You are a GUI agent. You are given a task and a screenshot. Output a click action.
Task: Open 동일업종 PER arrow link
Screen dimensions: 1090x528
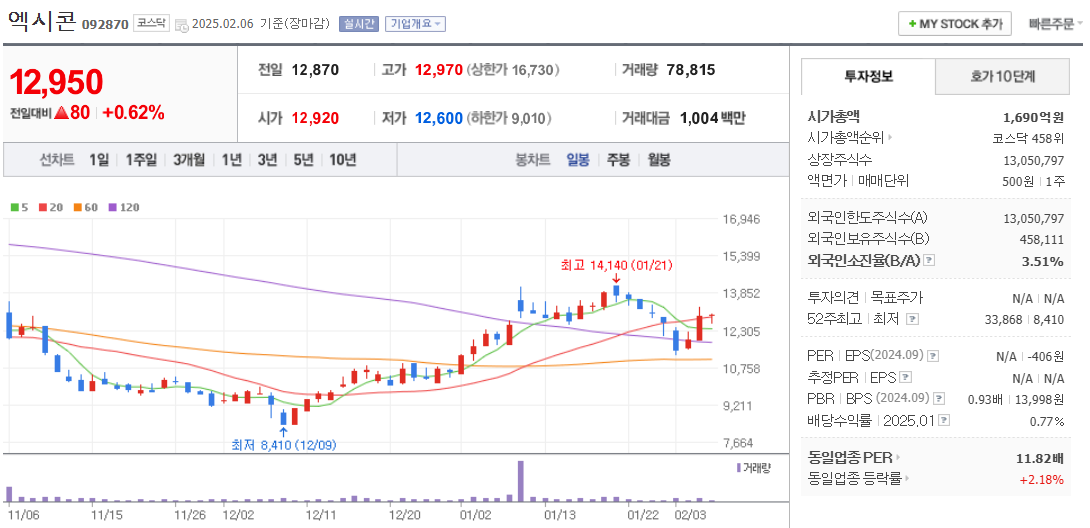(x=897, y=458)
